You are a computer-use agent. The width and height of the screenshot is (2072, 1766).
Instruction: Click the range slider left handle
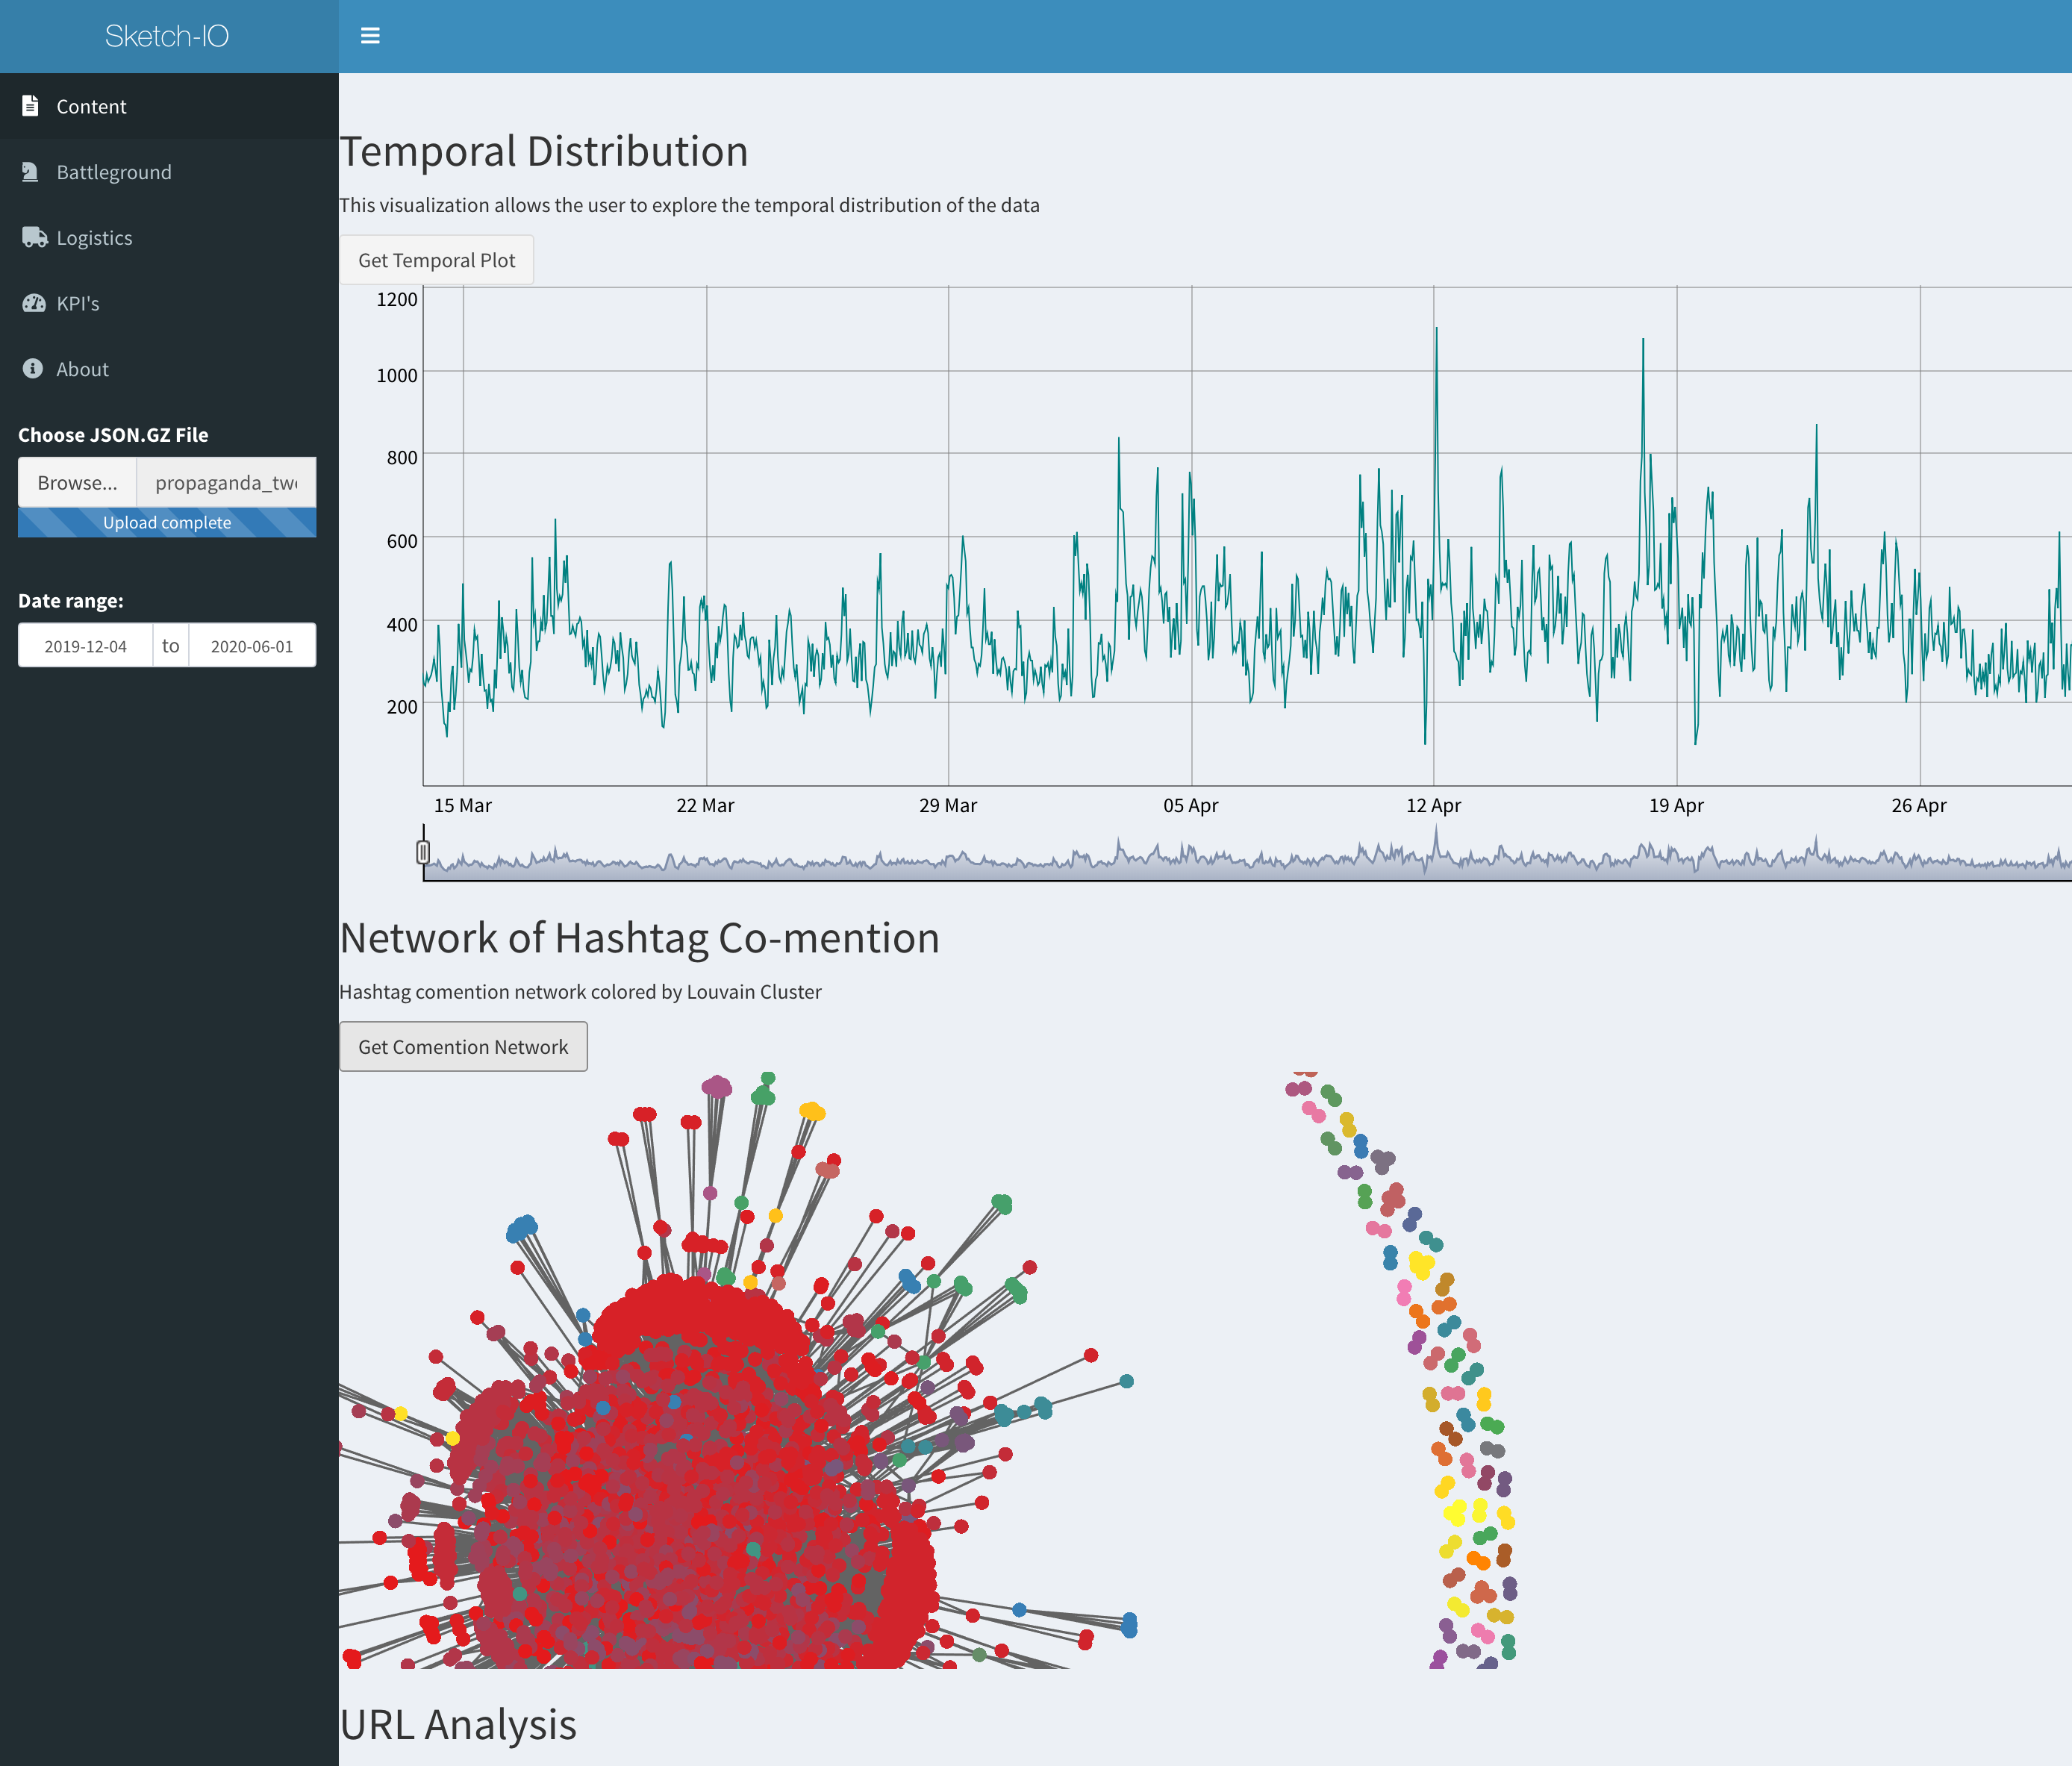423,852
